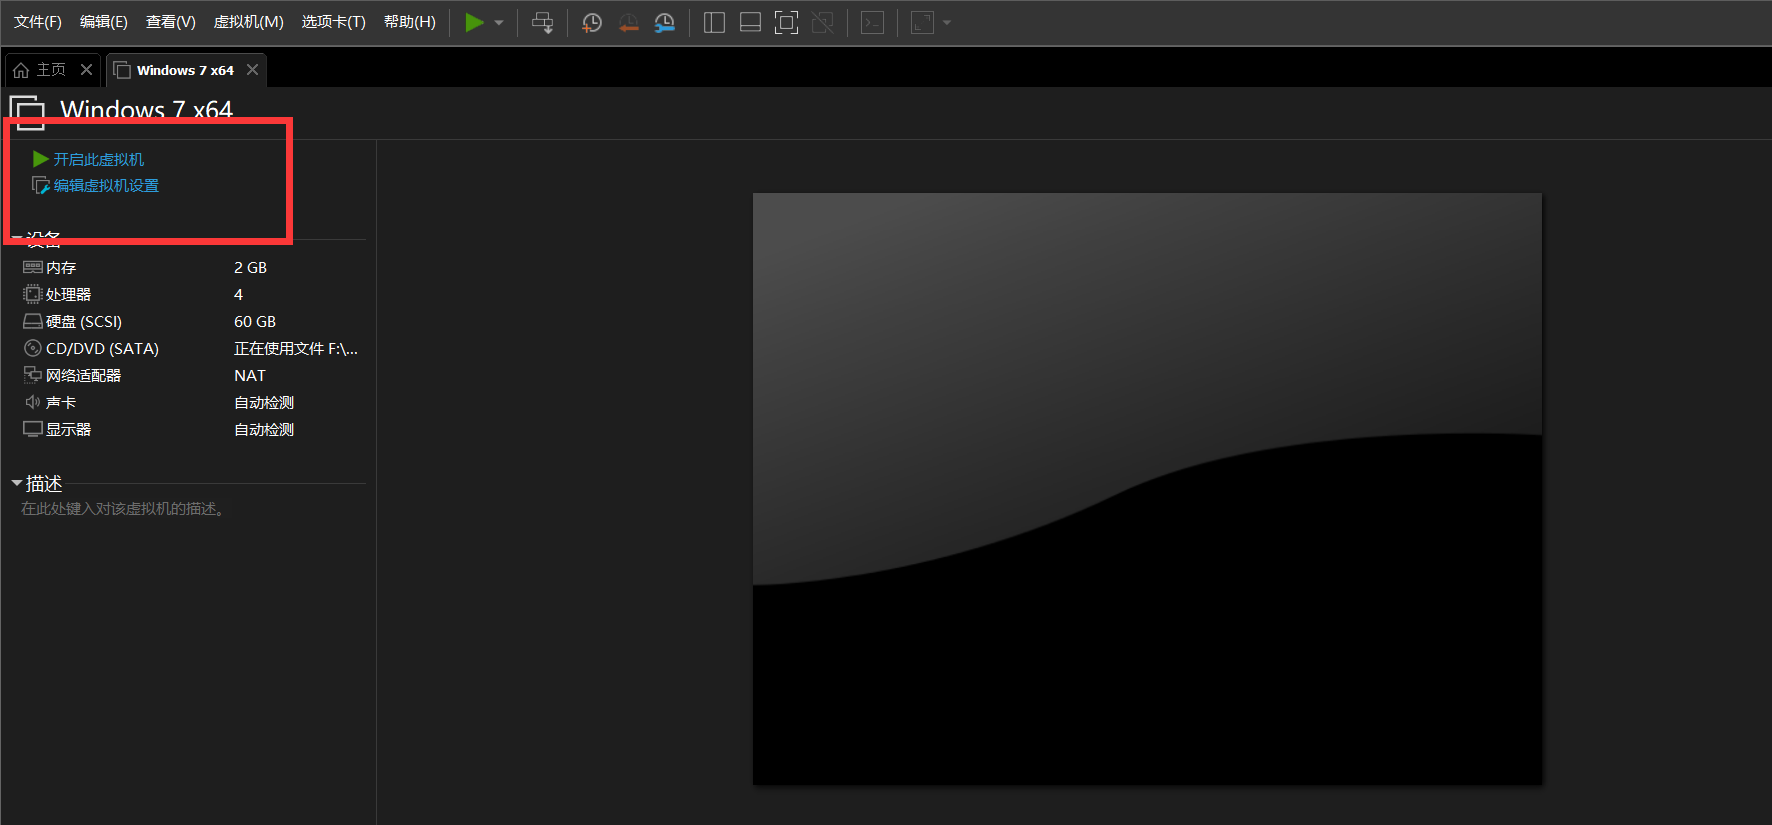Open the 帮助(H) menu
Viewport: 1772px width, 825px height.
click(410, 22)
